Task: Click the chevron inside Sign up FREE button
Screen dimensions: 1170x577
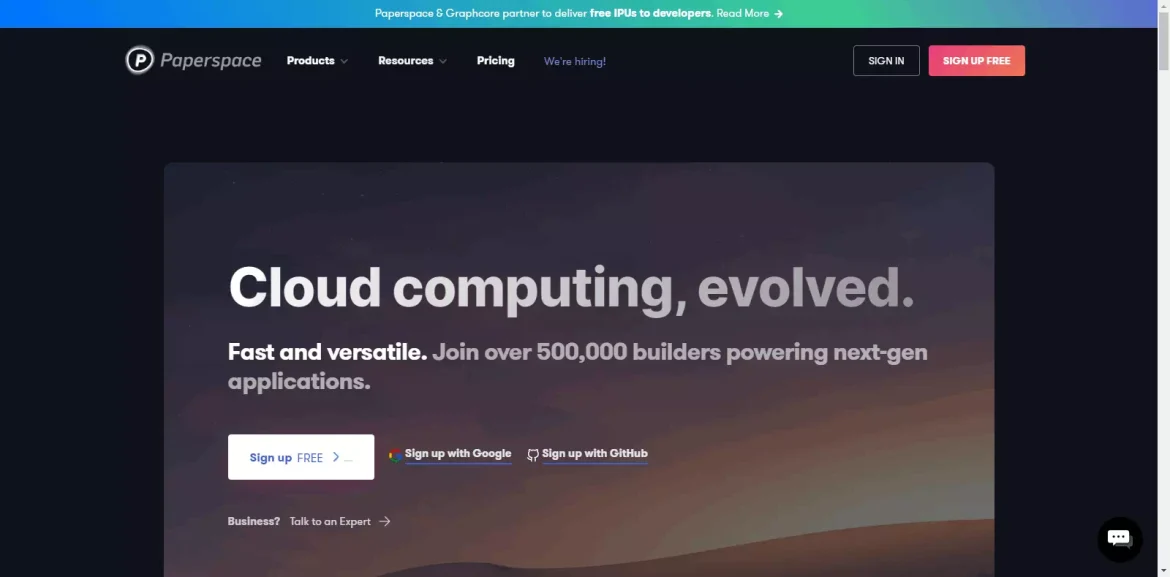Action: (x=336, y=457)
